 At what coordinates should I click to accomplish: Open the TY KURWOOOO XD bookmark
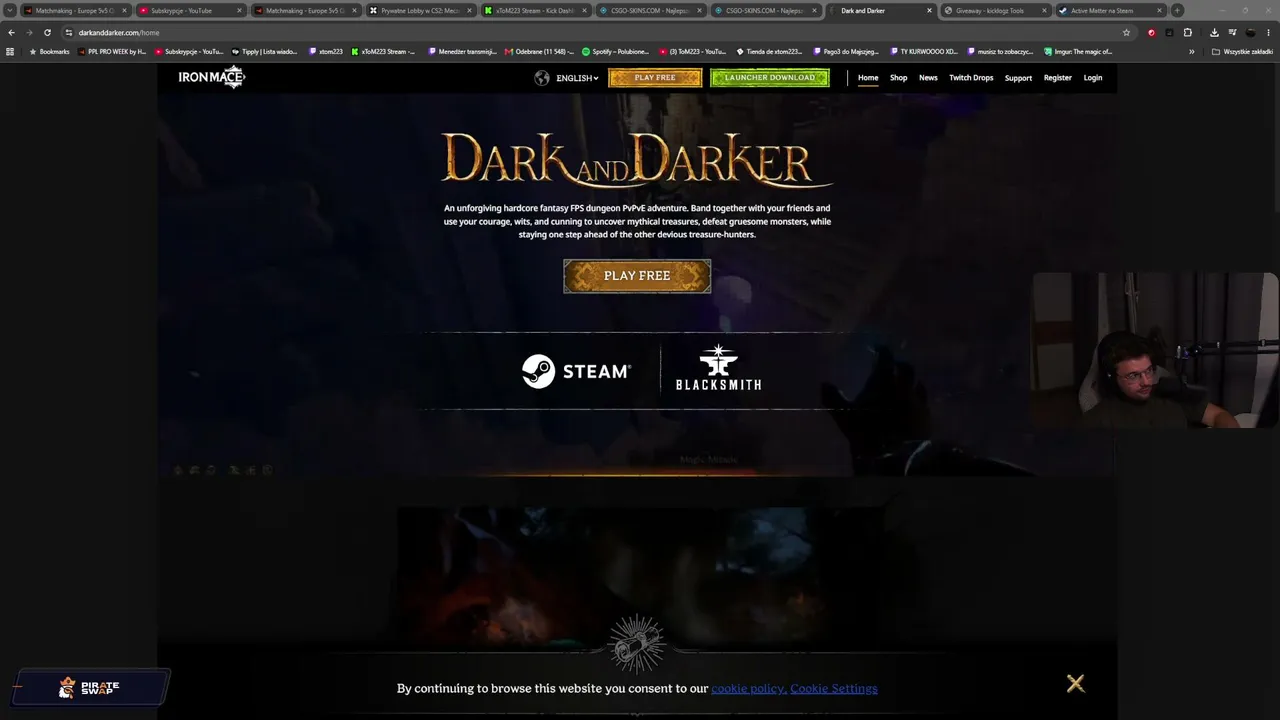pos(923,52)
